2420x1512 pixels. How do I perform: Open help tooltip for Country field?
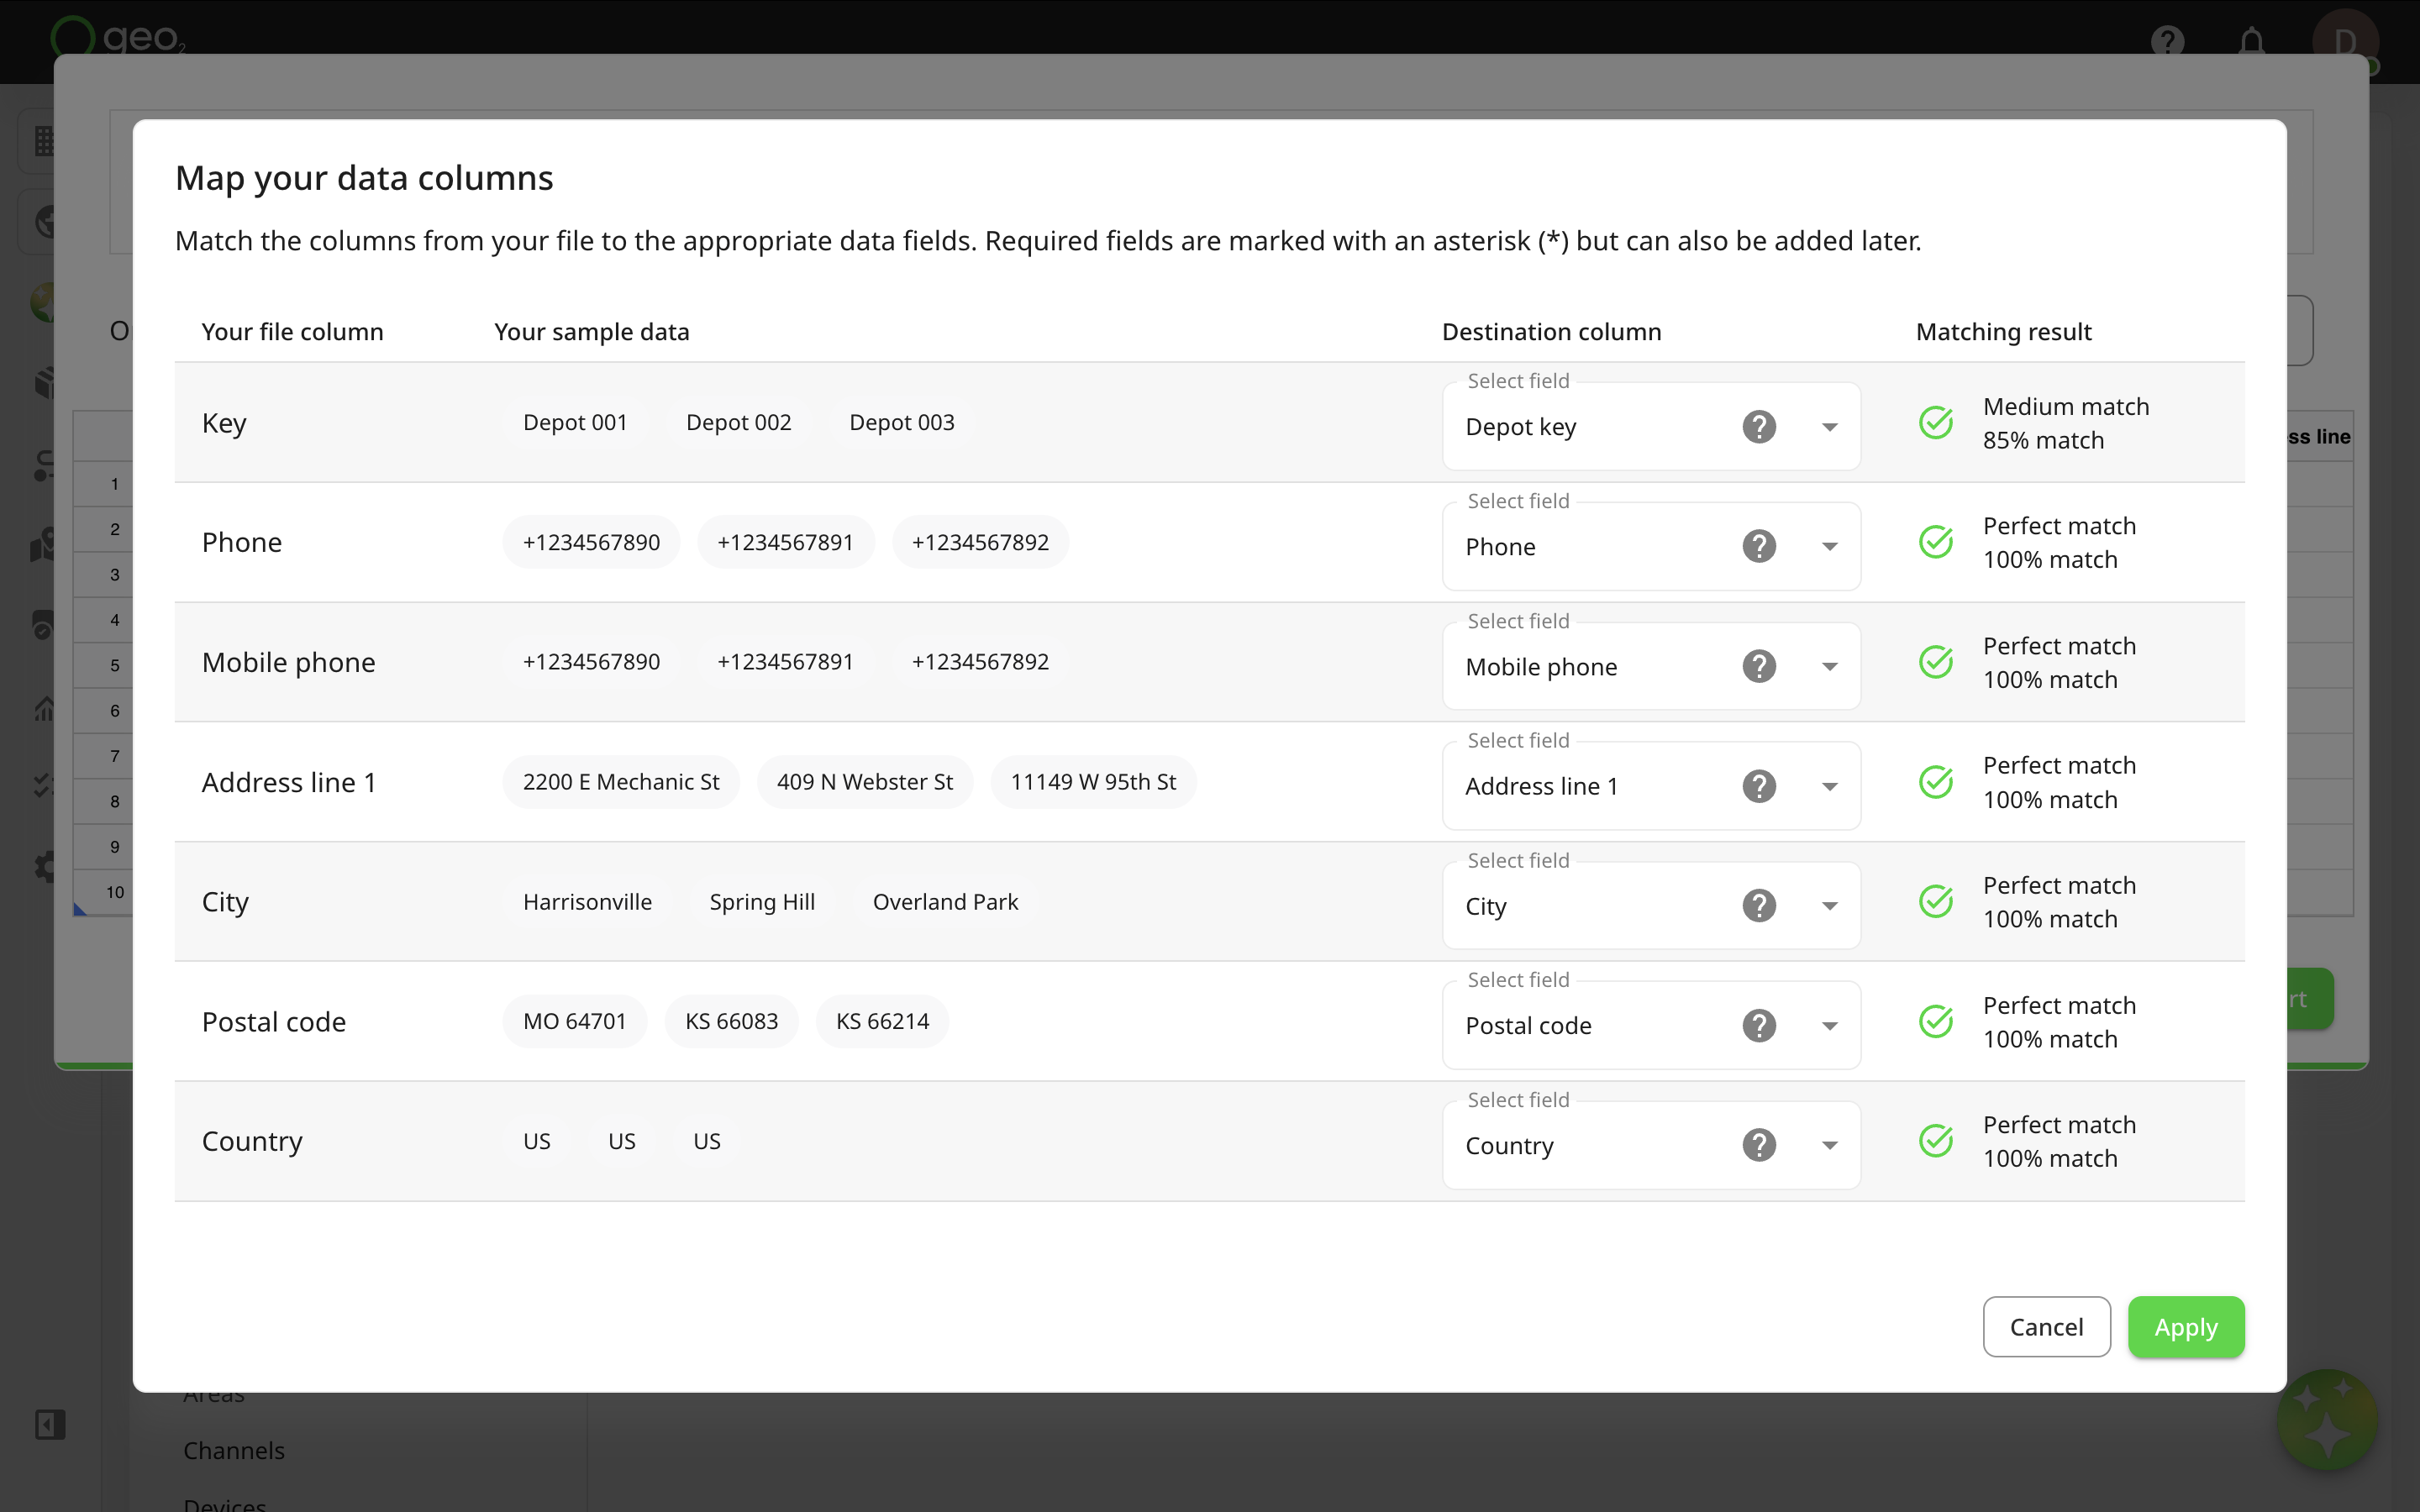click(x=1759, y=1145)
